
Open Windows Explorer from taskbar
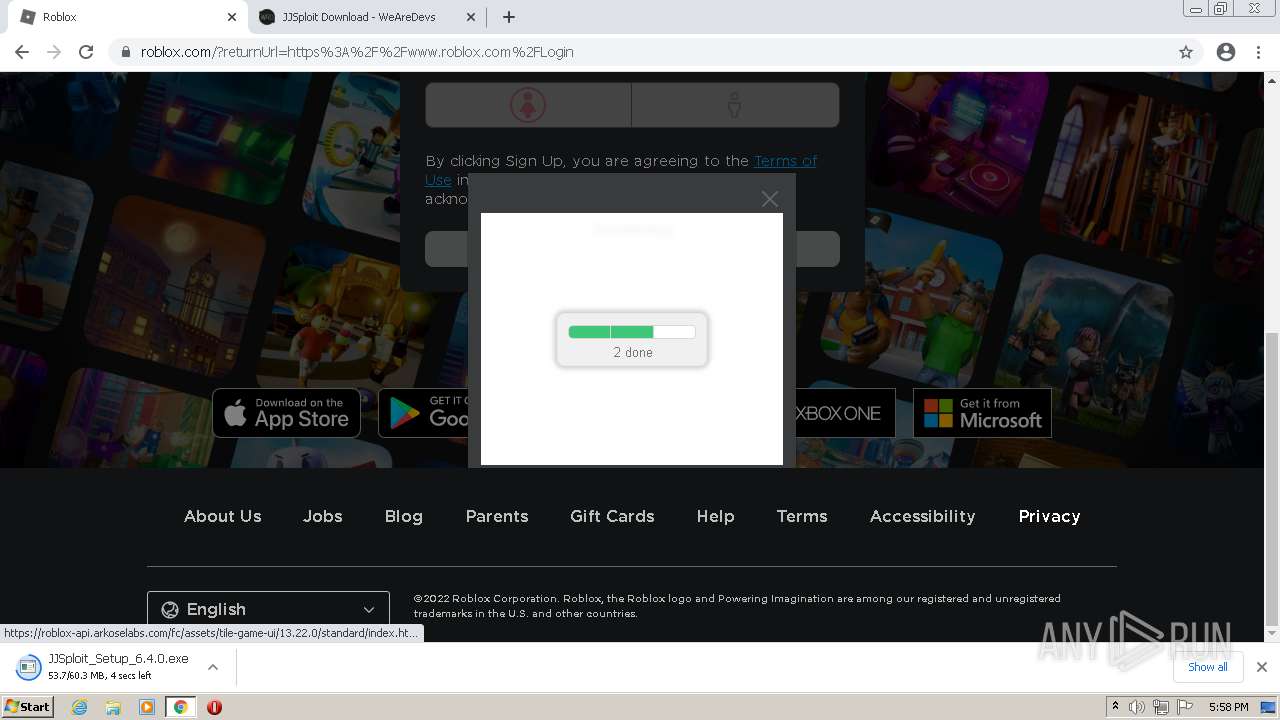pyautogui.click(x=113, y=707)
